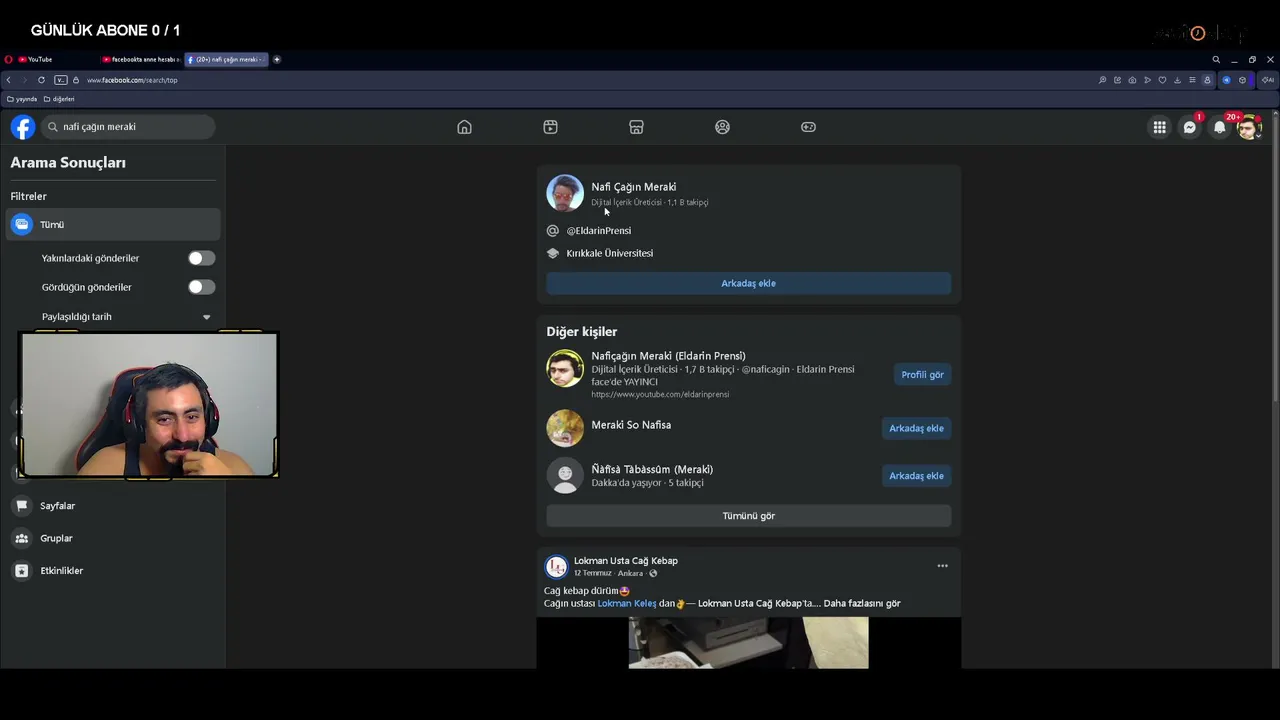Open browser downloads icon
This screenshot has height=720, width=1280.
[x=1177, y=80]
